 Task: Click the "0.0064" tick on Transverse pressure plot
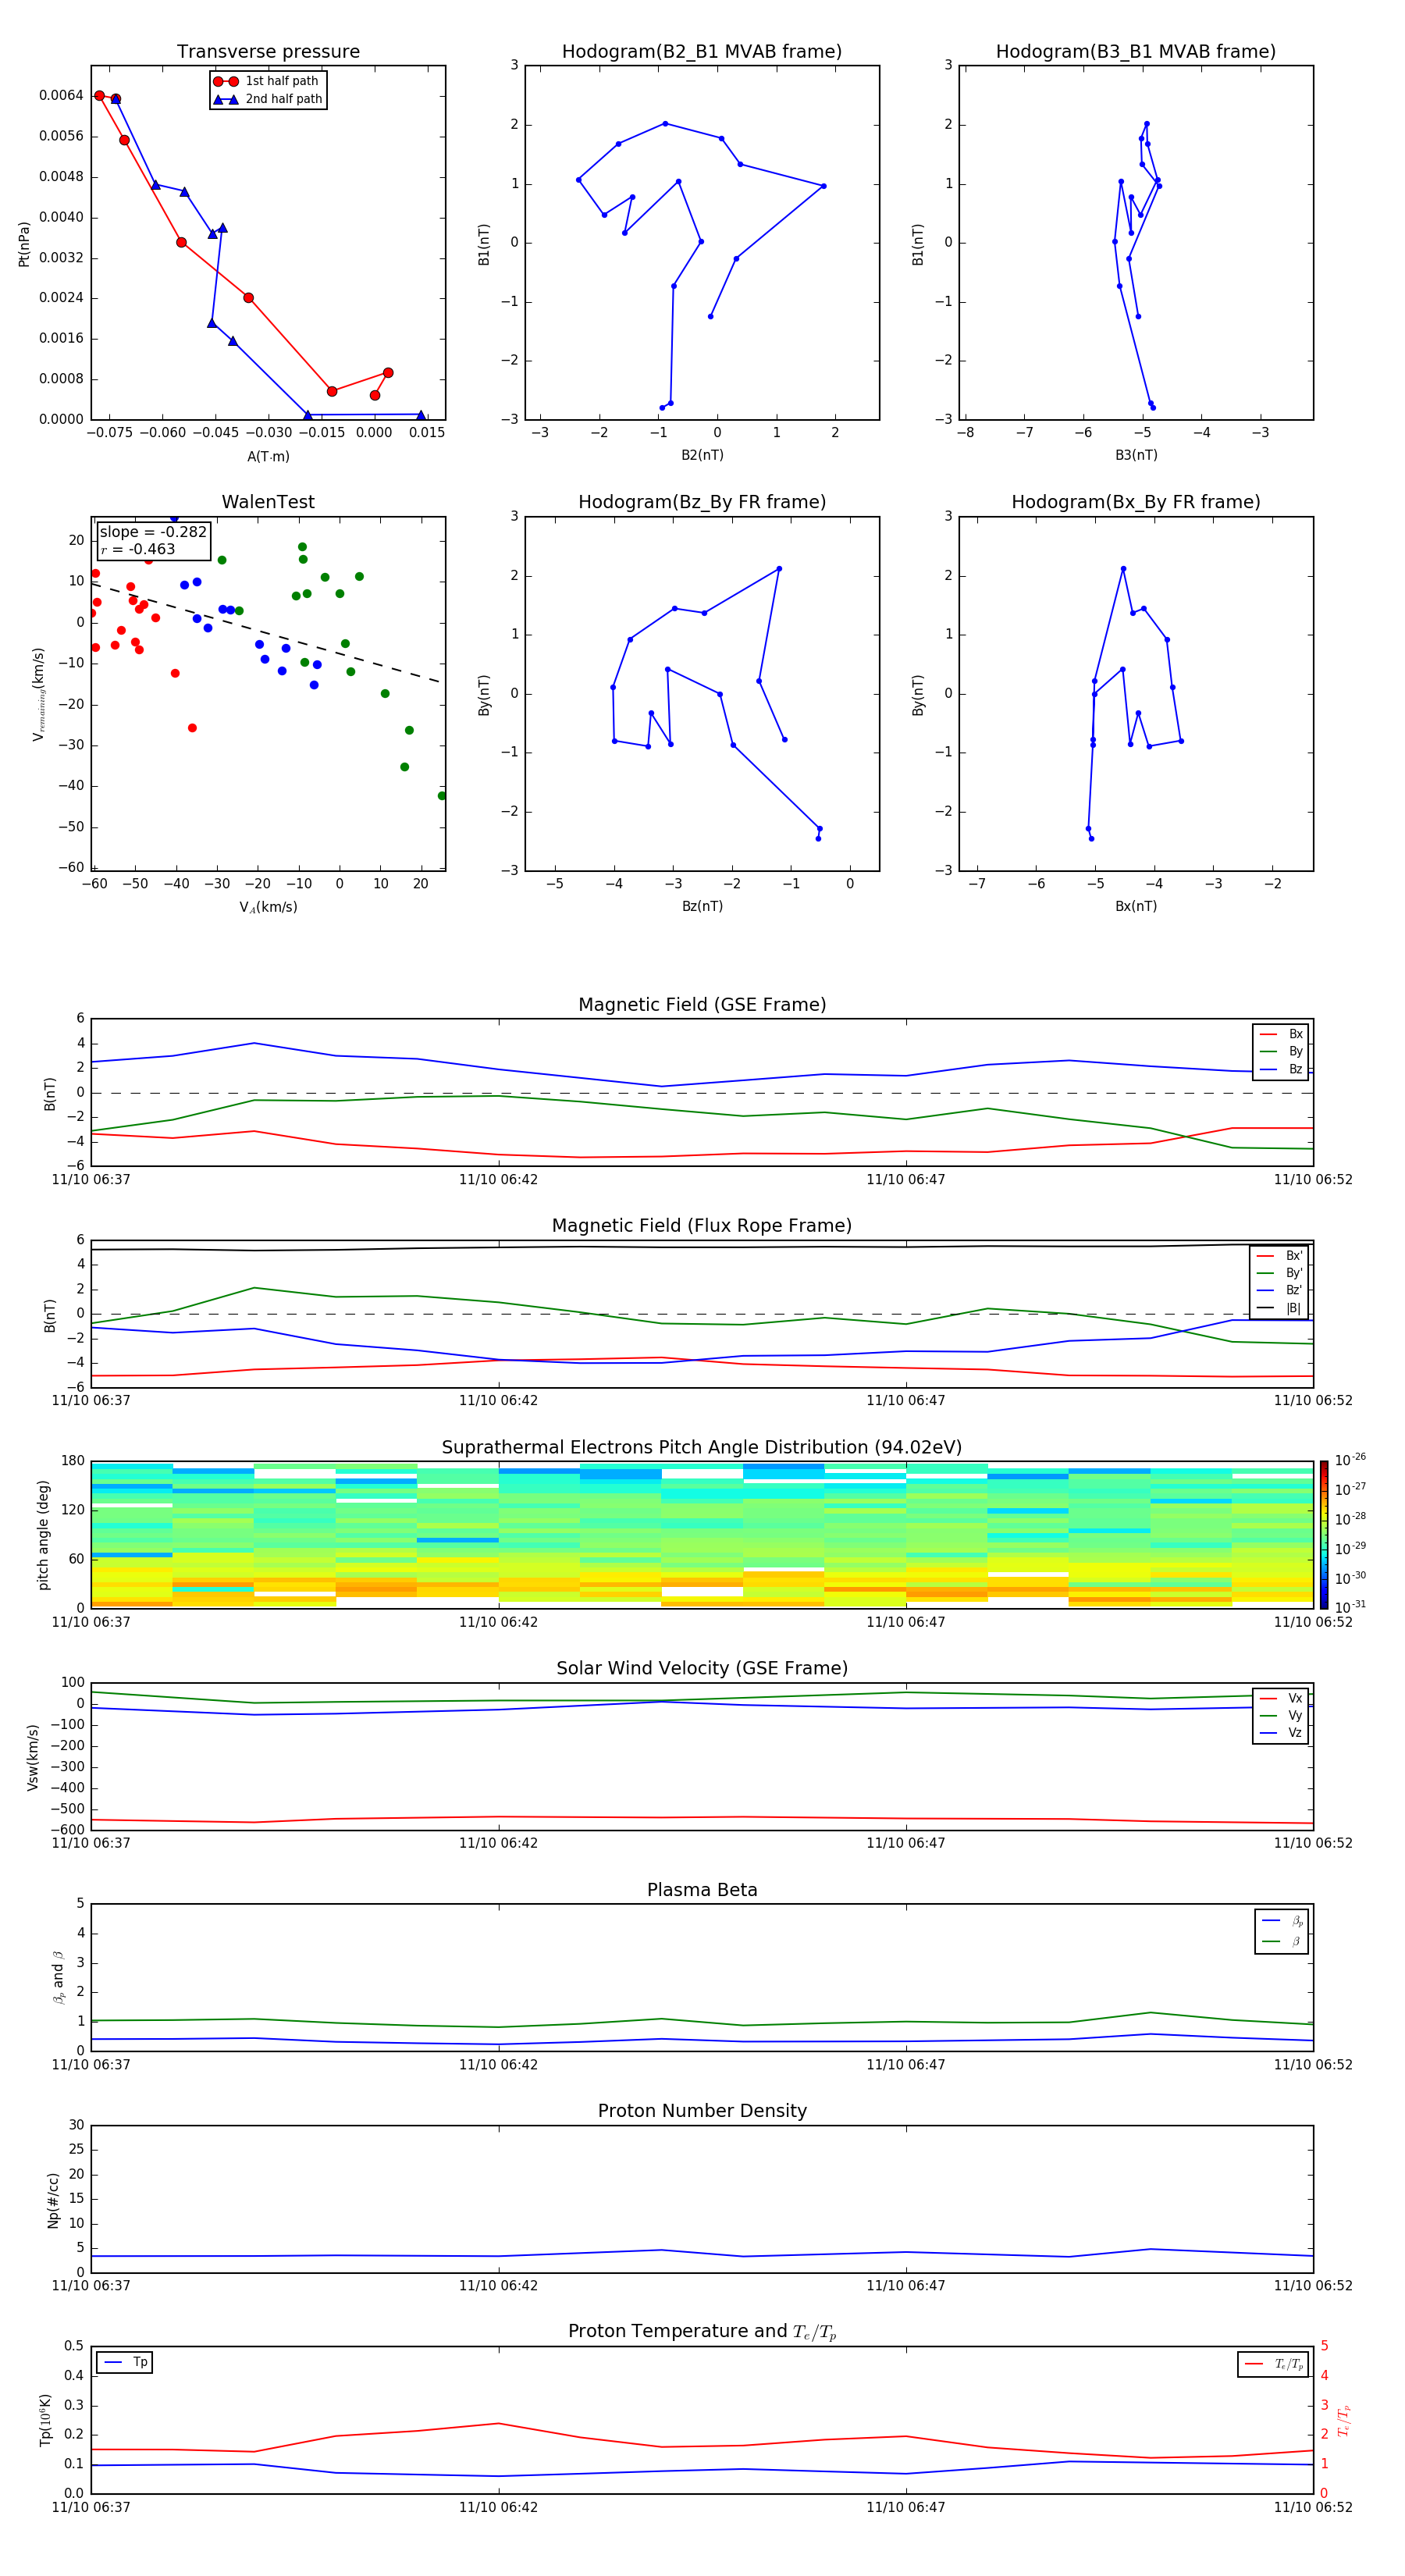61,96
